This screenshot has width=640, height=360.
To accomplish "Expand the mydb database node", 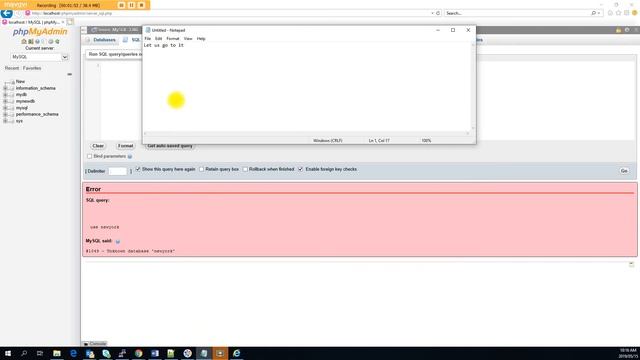I will click(5, 95).
